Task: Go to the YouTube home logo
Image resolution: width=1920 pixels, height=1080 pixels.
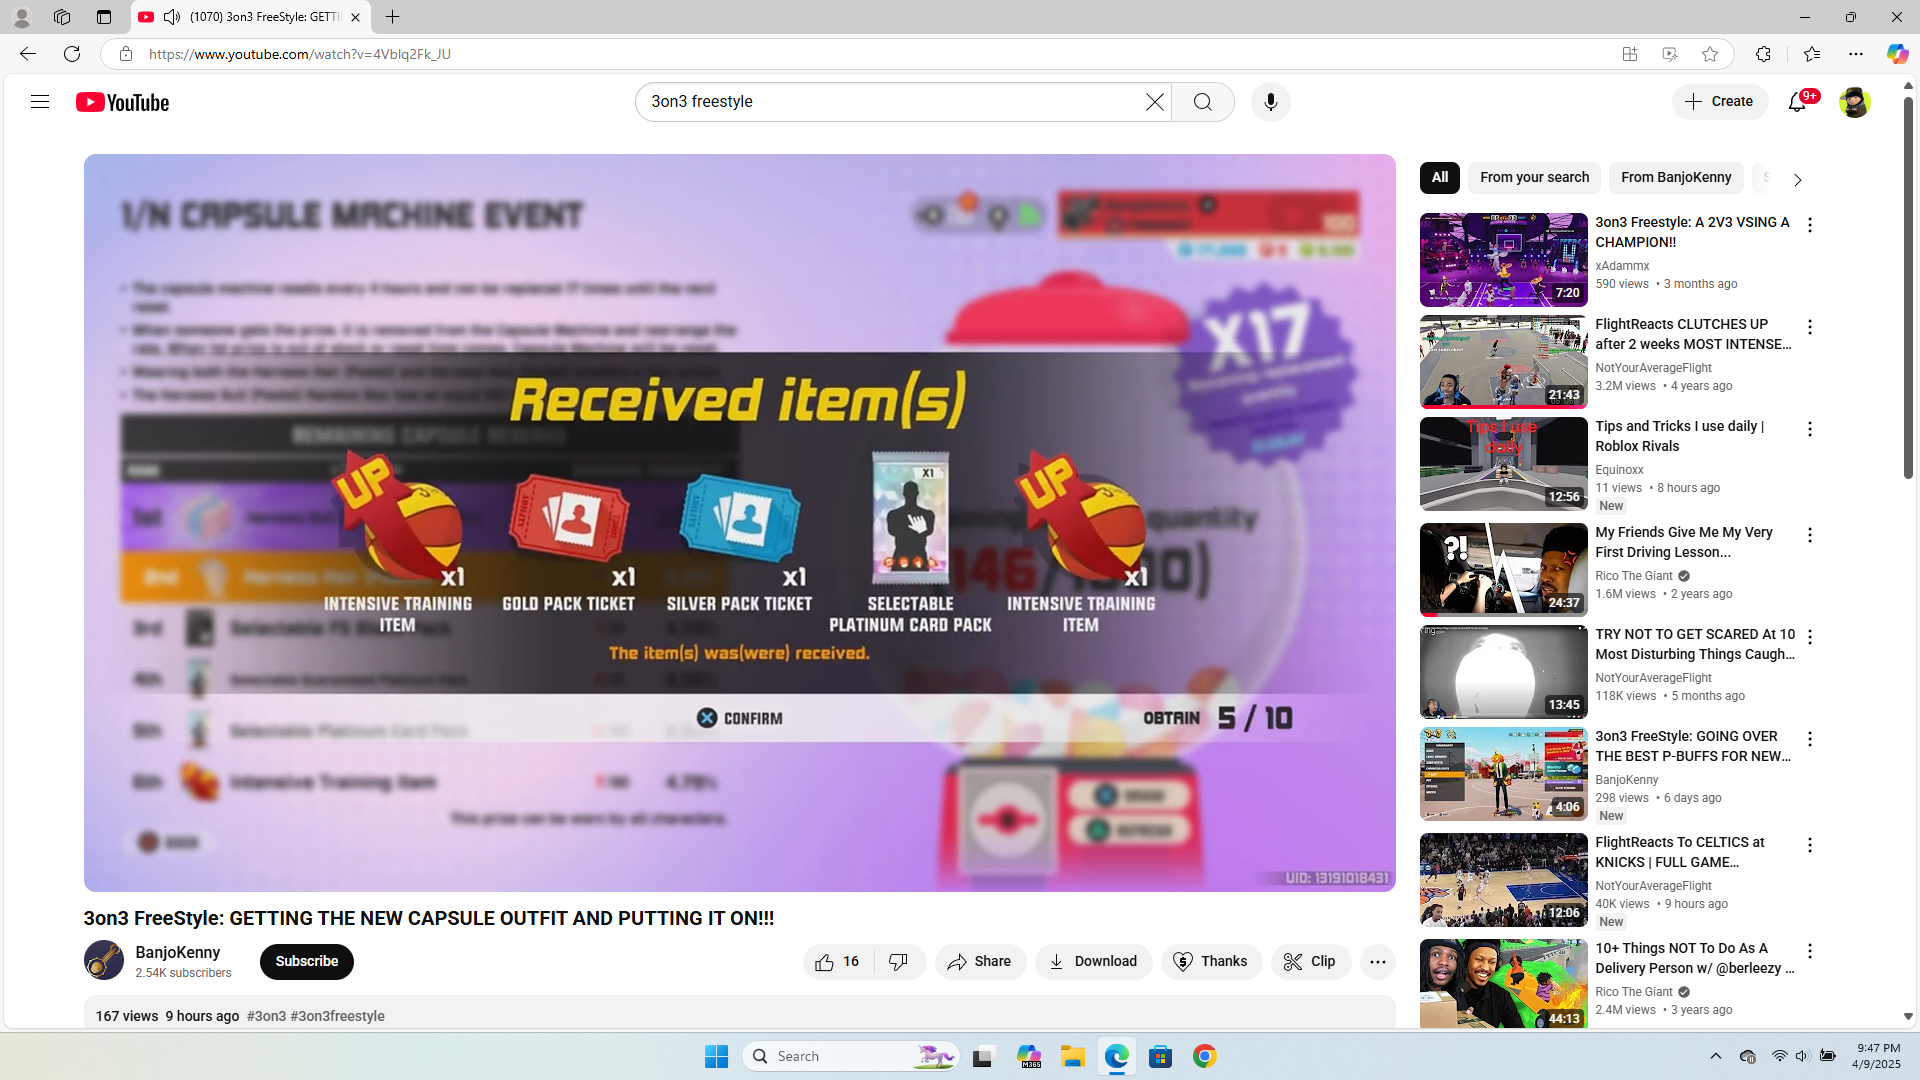Action: 122,102
